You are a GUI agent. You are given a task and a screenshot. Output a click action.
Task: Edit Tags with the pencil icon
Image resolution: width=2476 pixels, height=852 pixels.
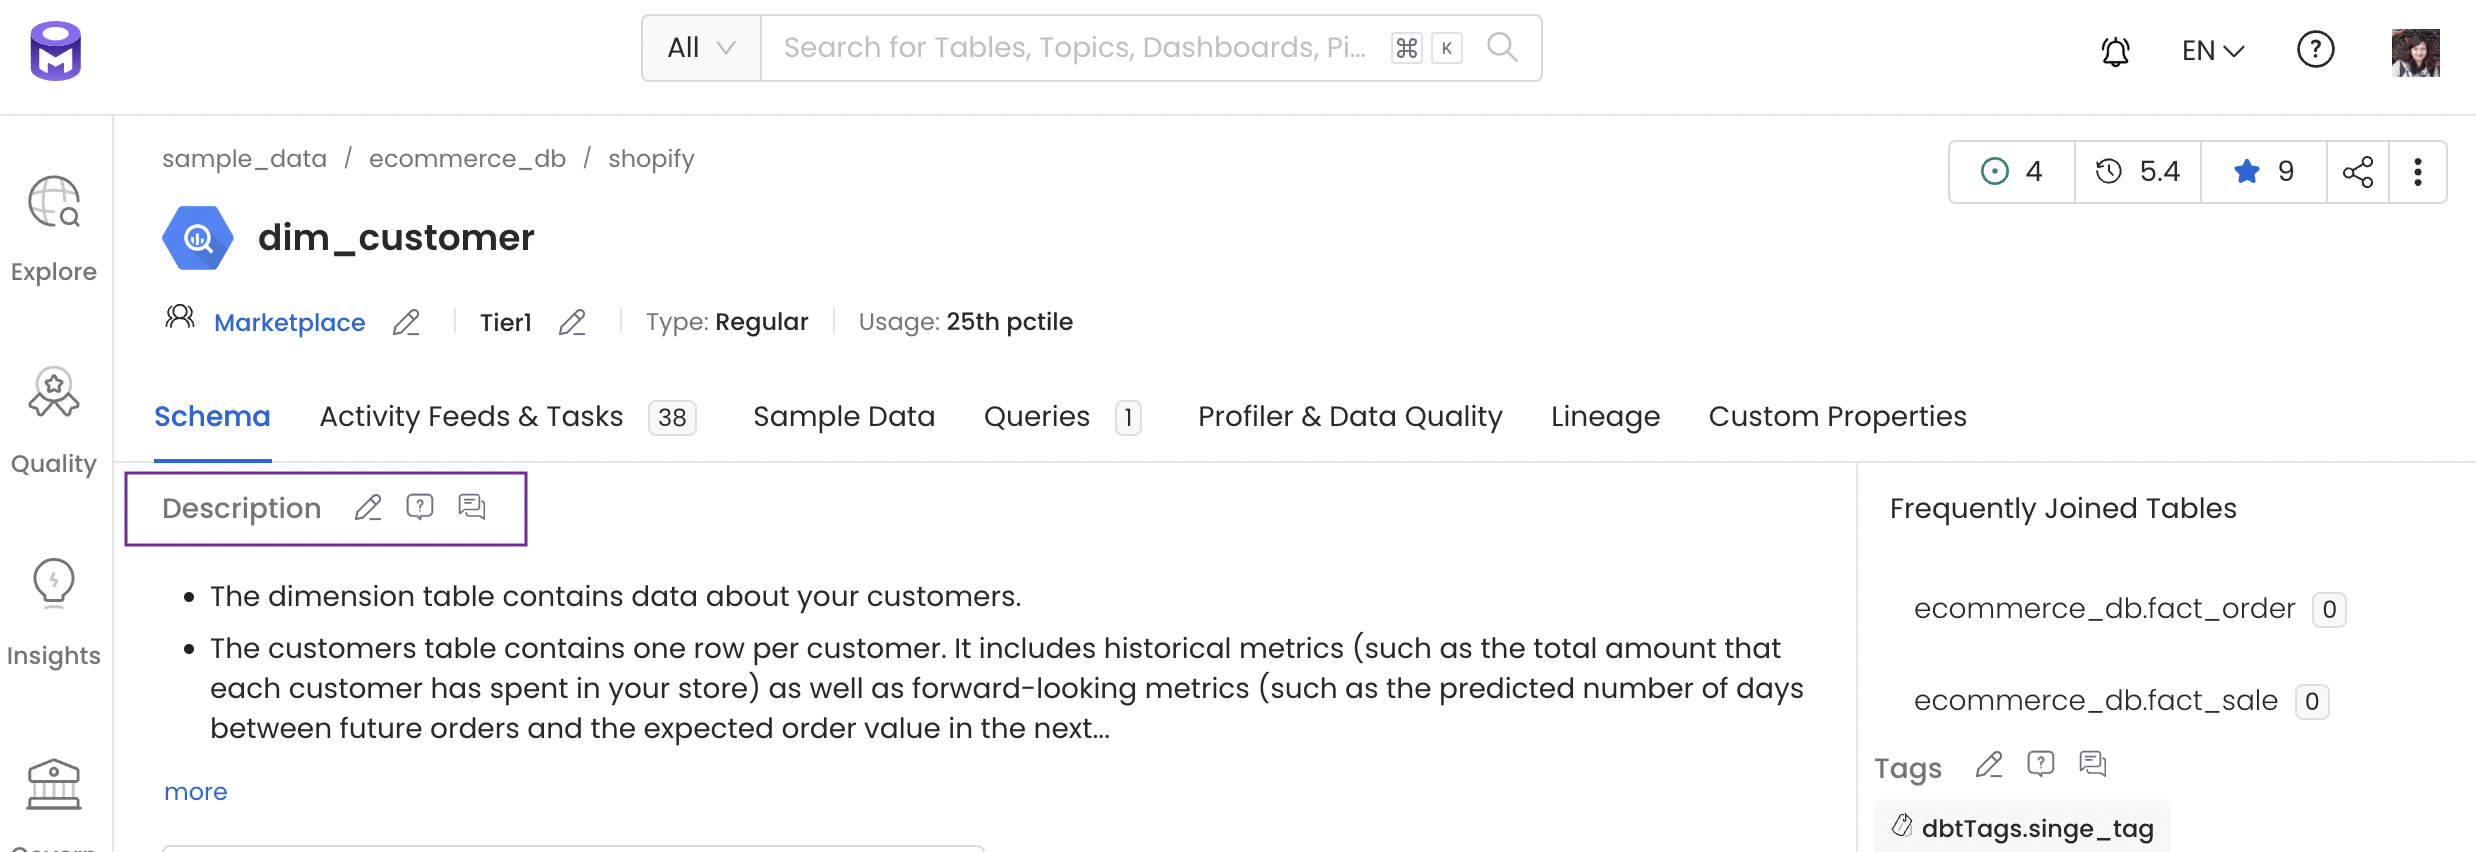[x=1988, y=765]
